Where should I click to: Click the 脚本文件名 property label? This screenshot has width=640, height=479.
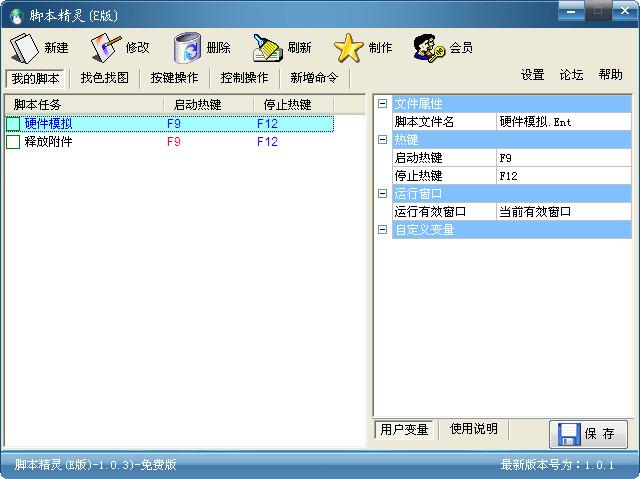tap(424, 122)
